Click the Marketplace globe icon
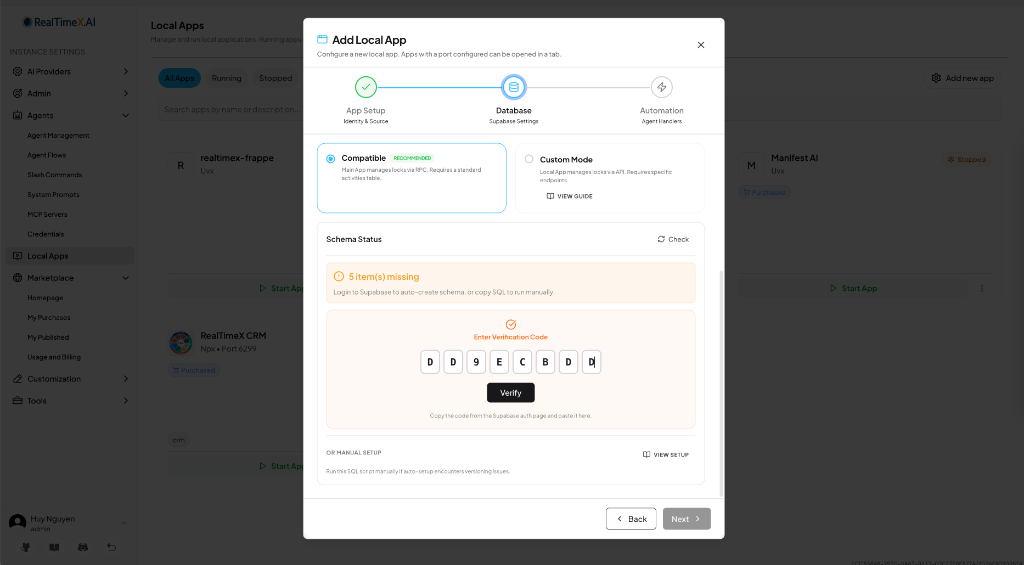This screenshot has width=1024, height=565. (18, 278)
